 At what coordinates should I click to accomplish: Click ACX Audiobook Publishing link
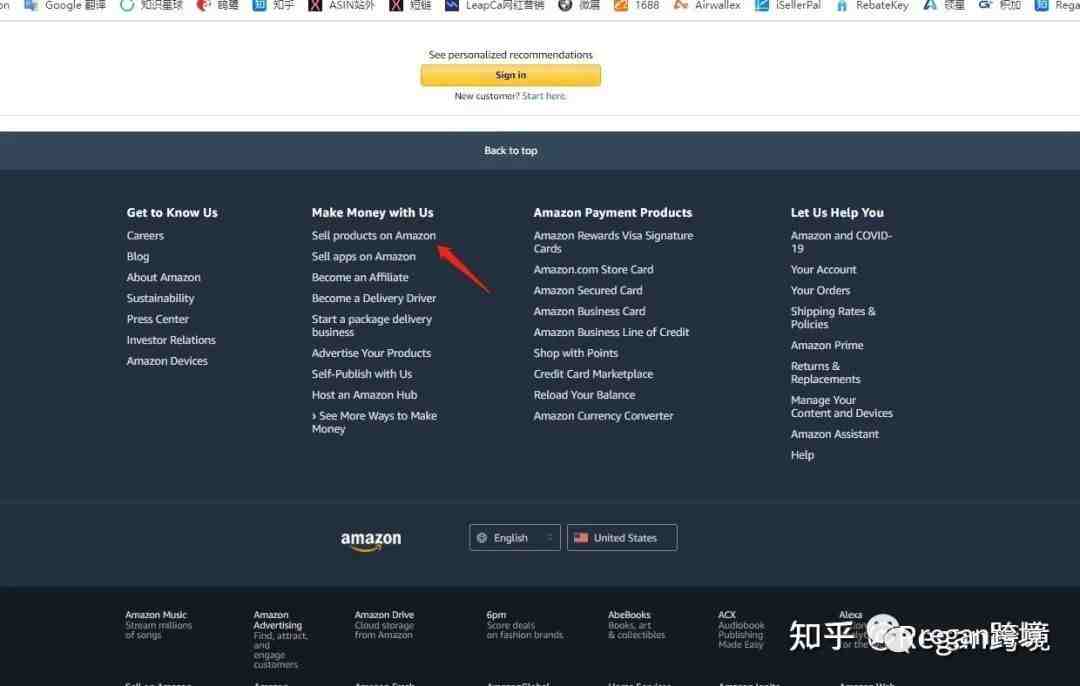point(741,630)
